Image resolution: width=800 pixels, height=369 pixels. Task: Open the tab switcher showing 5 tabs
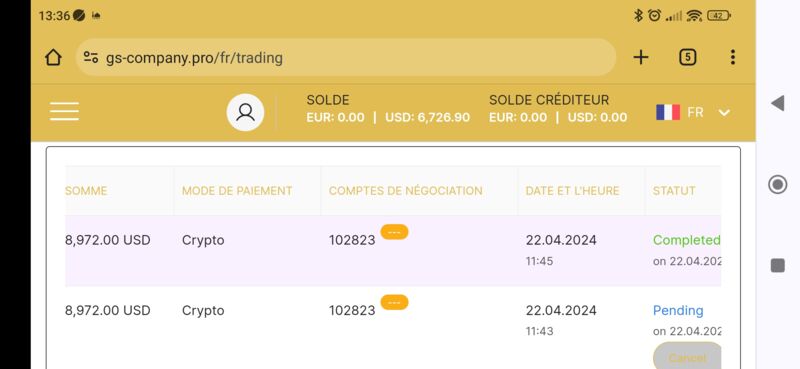click(x=688, y=57)
